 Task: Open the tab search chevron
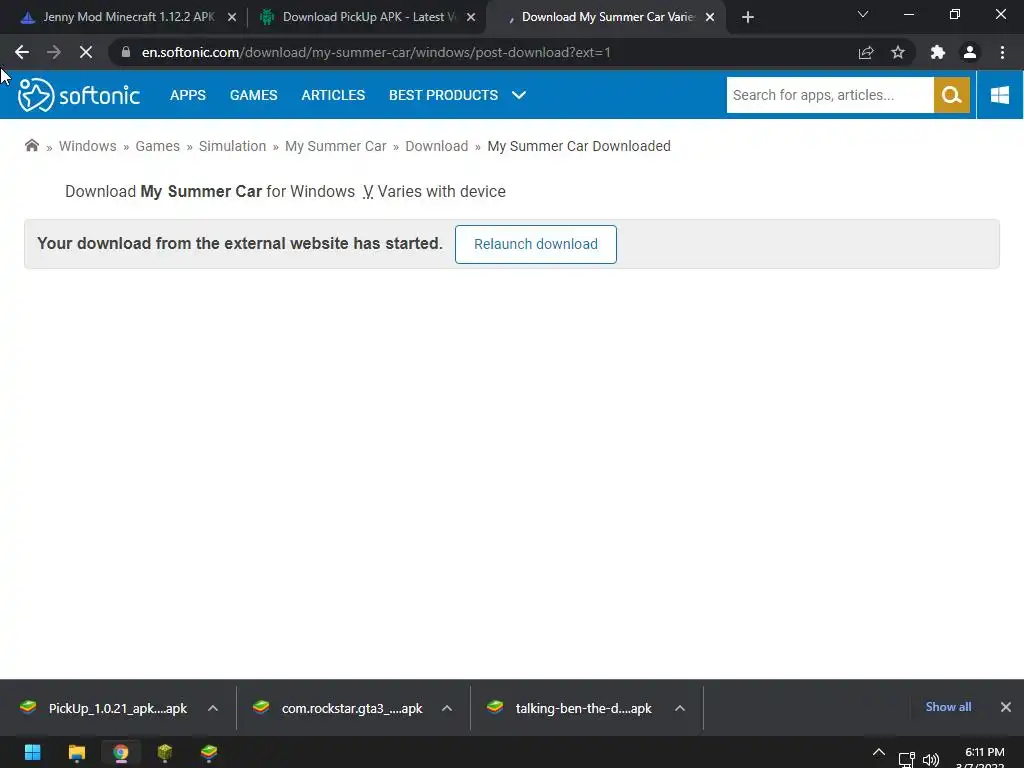[x=863, y=14]
